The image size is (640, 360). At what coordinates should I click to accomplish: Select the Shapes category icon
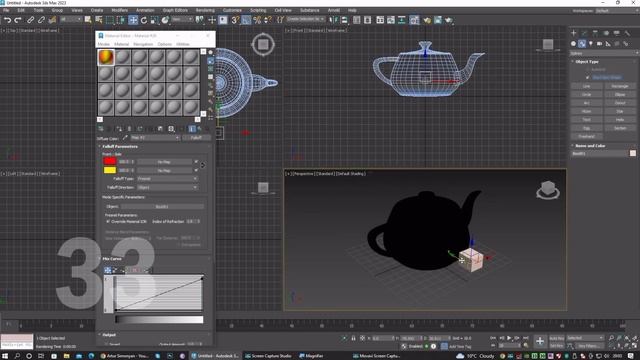582,44
